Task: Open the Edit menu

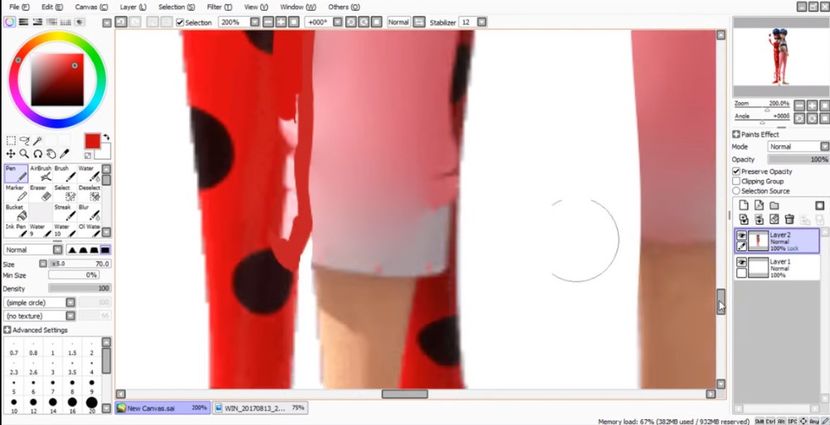Action: pos(52,7)
